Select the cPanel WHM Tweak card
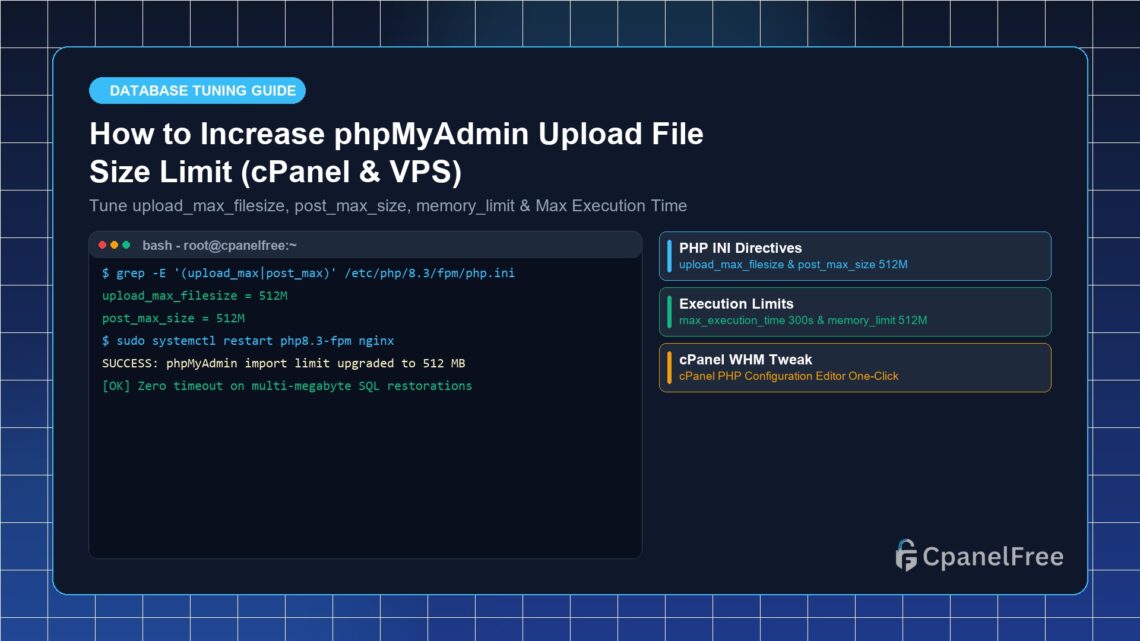Screen dimensions: 1140x641 (x=855, y=368)
